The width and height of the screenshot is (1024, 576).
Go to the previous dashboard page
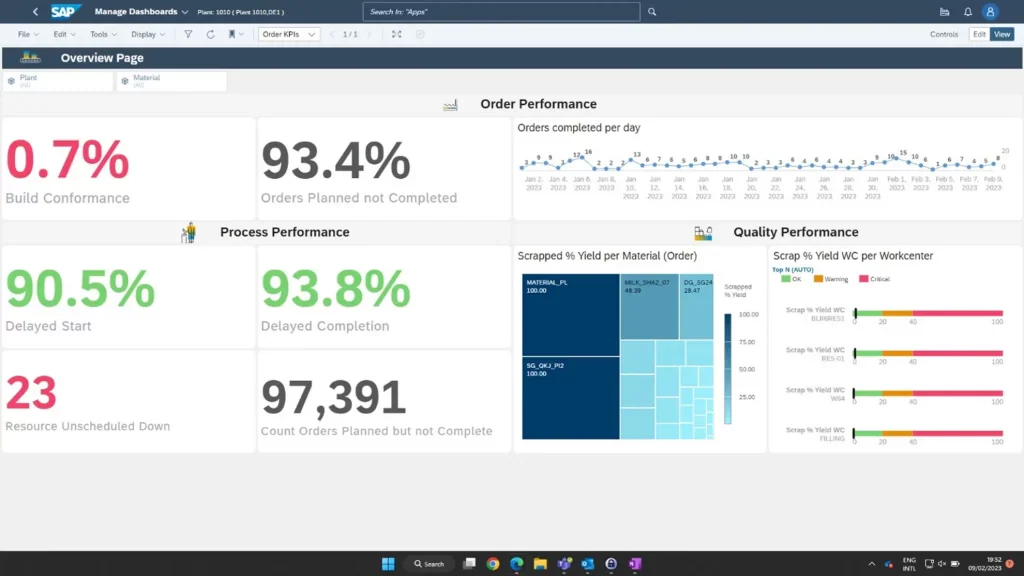click(332, 35)
